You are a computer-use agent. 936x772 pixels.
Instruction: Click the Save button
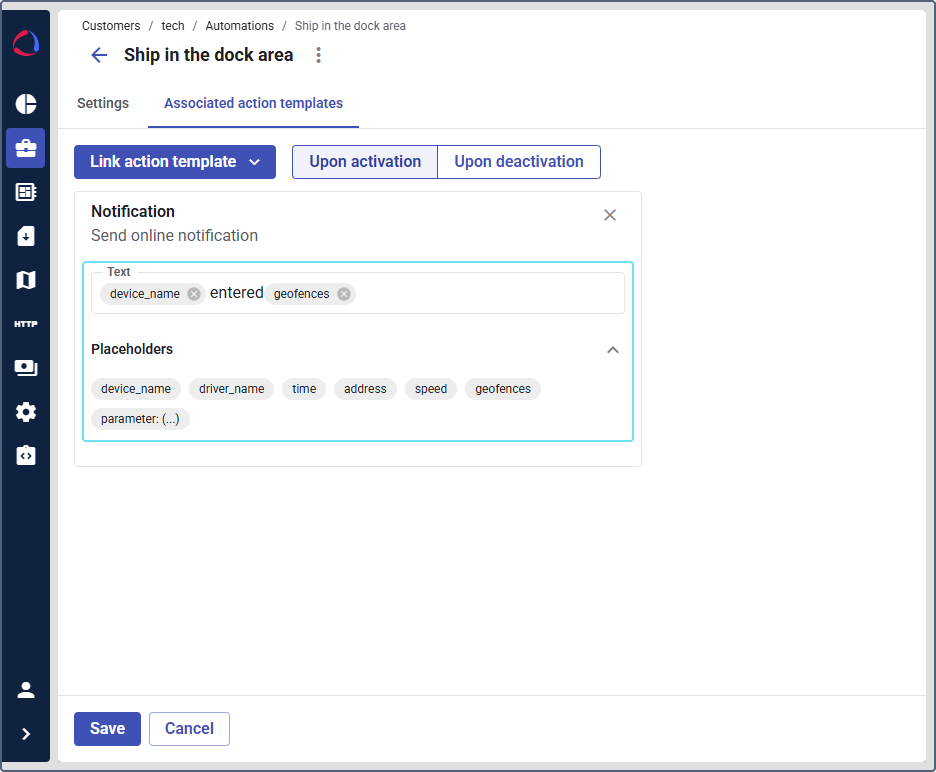[107, 729]
